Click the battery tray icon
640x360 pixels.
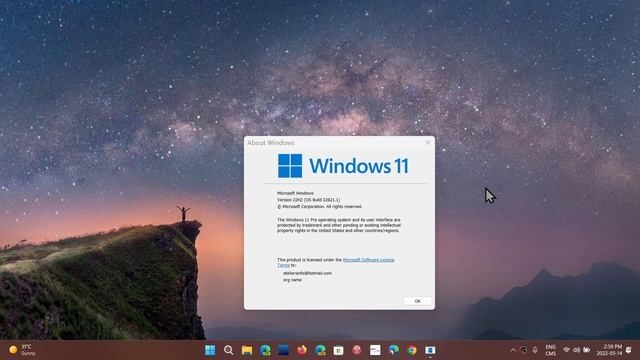coord(587,350)
